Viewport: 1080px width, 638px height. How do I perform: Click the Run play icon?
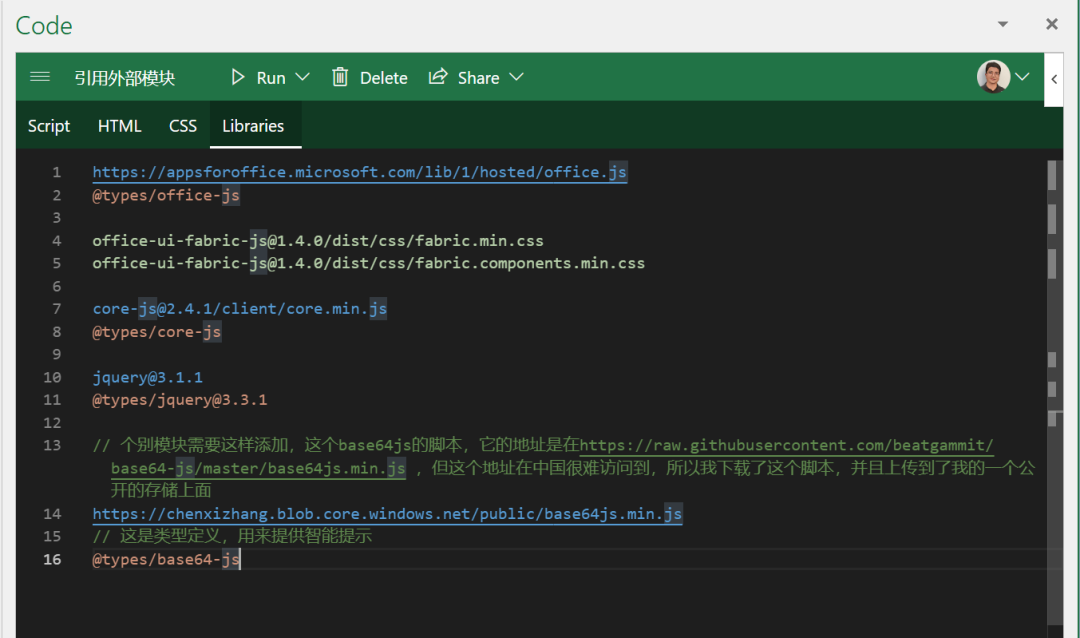(x=238, y=77)
